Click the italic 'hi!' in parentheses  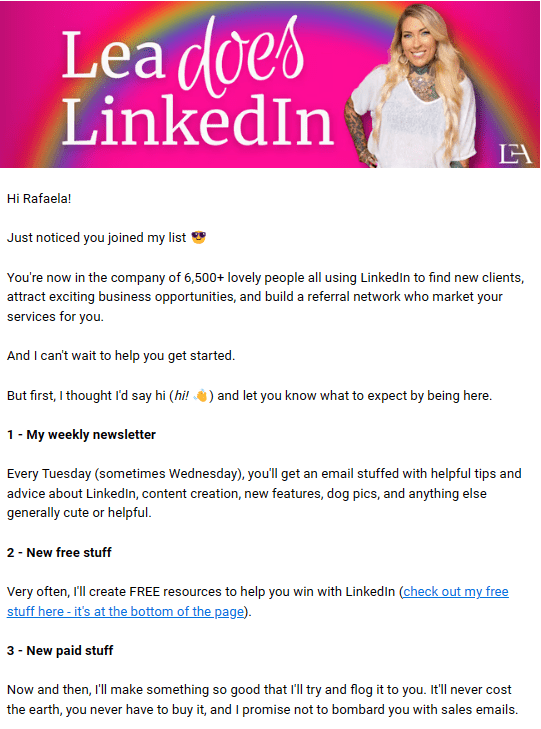tap(181, 396)
